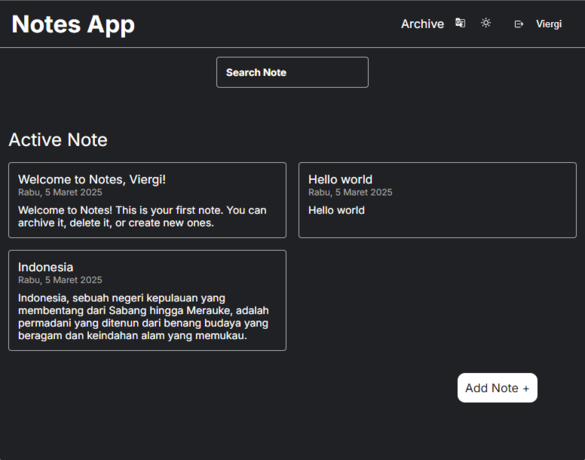This screenshot has height=460, width=585.
Task: Click the Hello world note card body
Action: (337, 210)
